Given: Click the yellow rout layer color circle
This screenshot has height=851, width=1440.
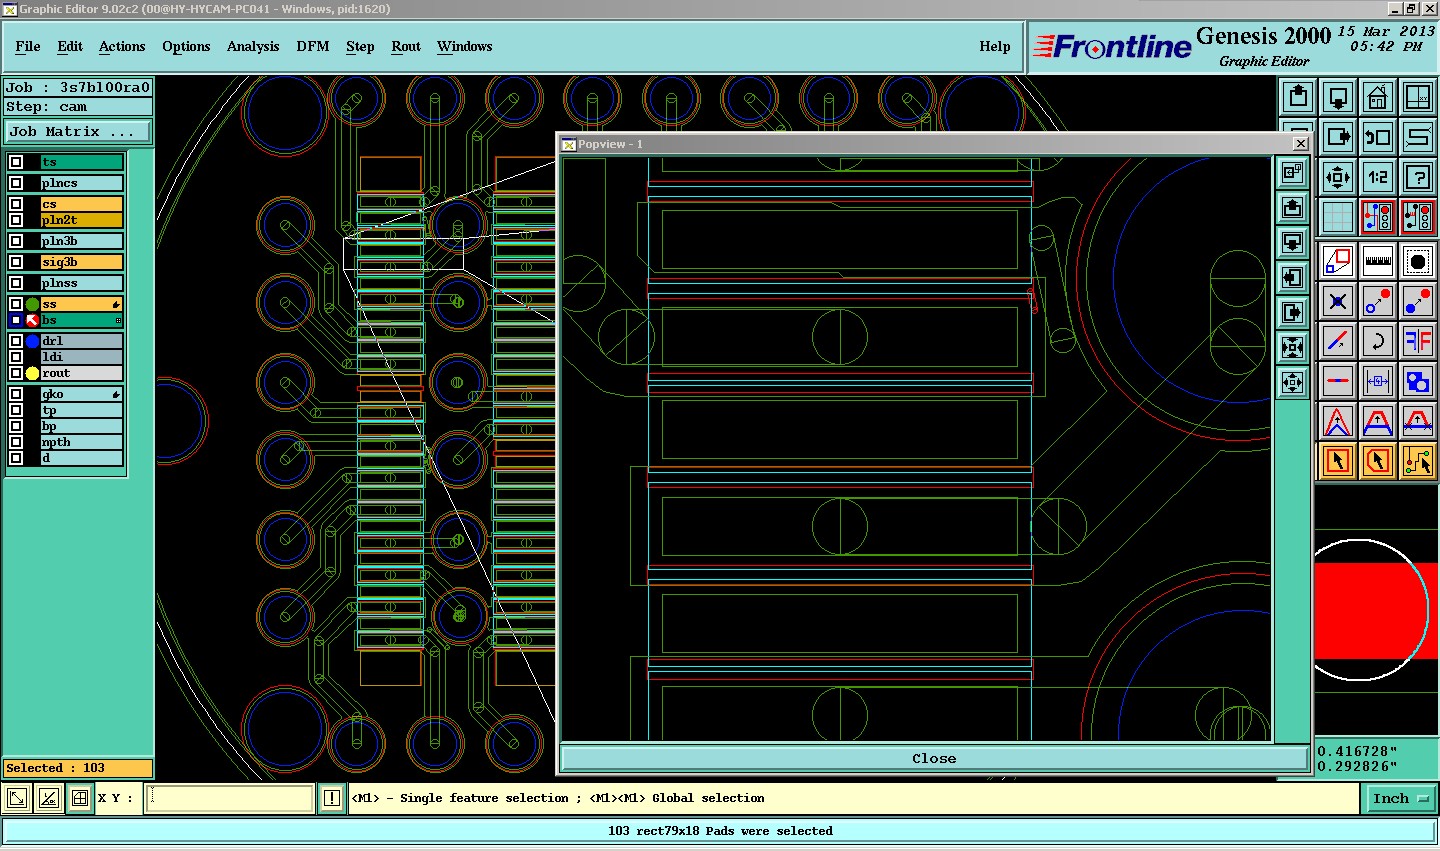Looking at the screenshot, I should (x=33, y=373).
